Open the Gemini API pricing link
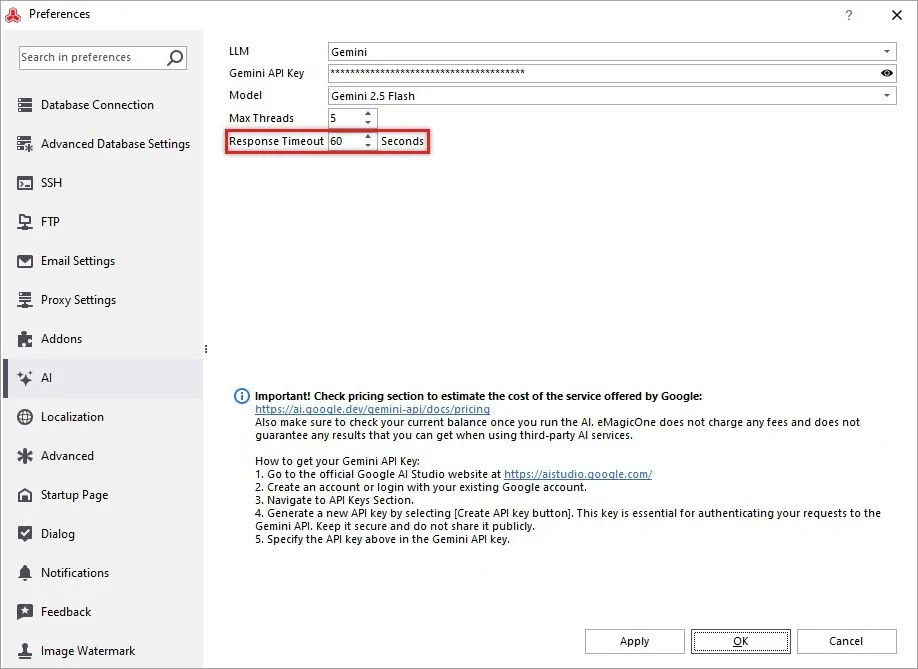This screenshot has height=669, width=918. (x=372, y=409)
